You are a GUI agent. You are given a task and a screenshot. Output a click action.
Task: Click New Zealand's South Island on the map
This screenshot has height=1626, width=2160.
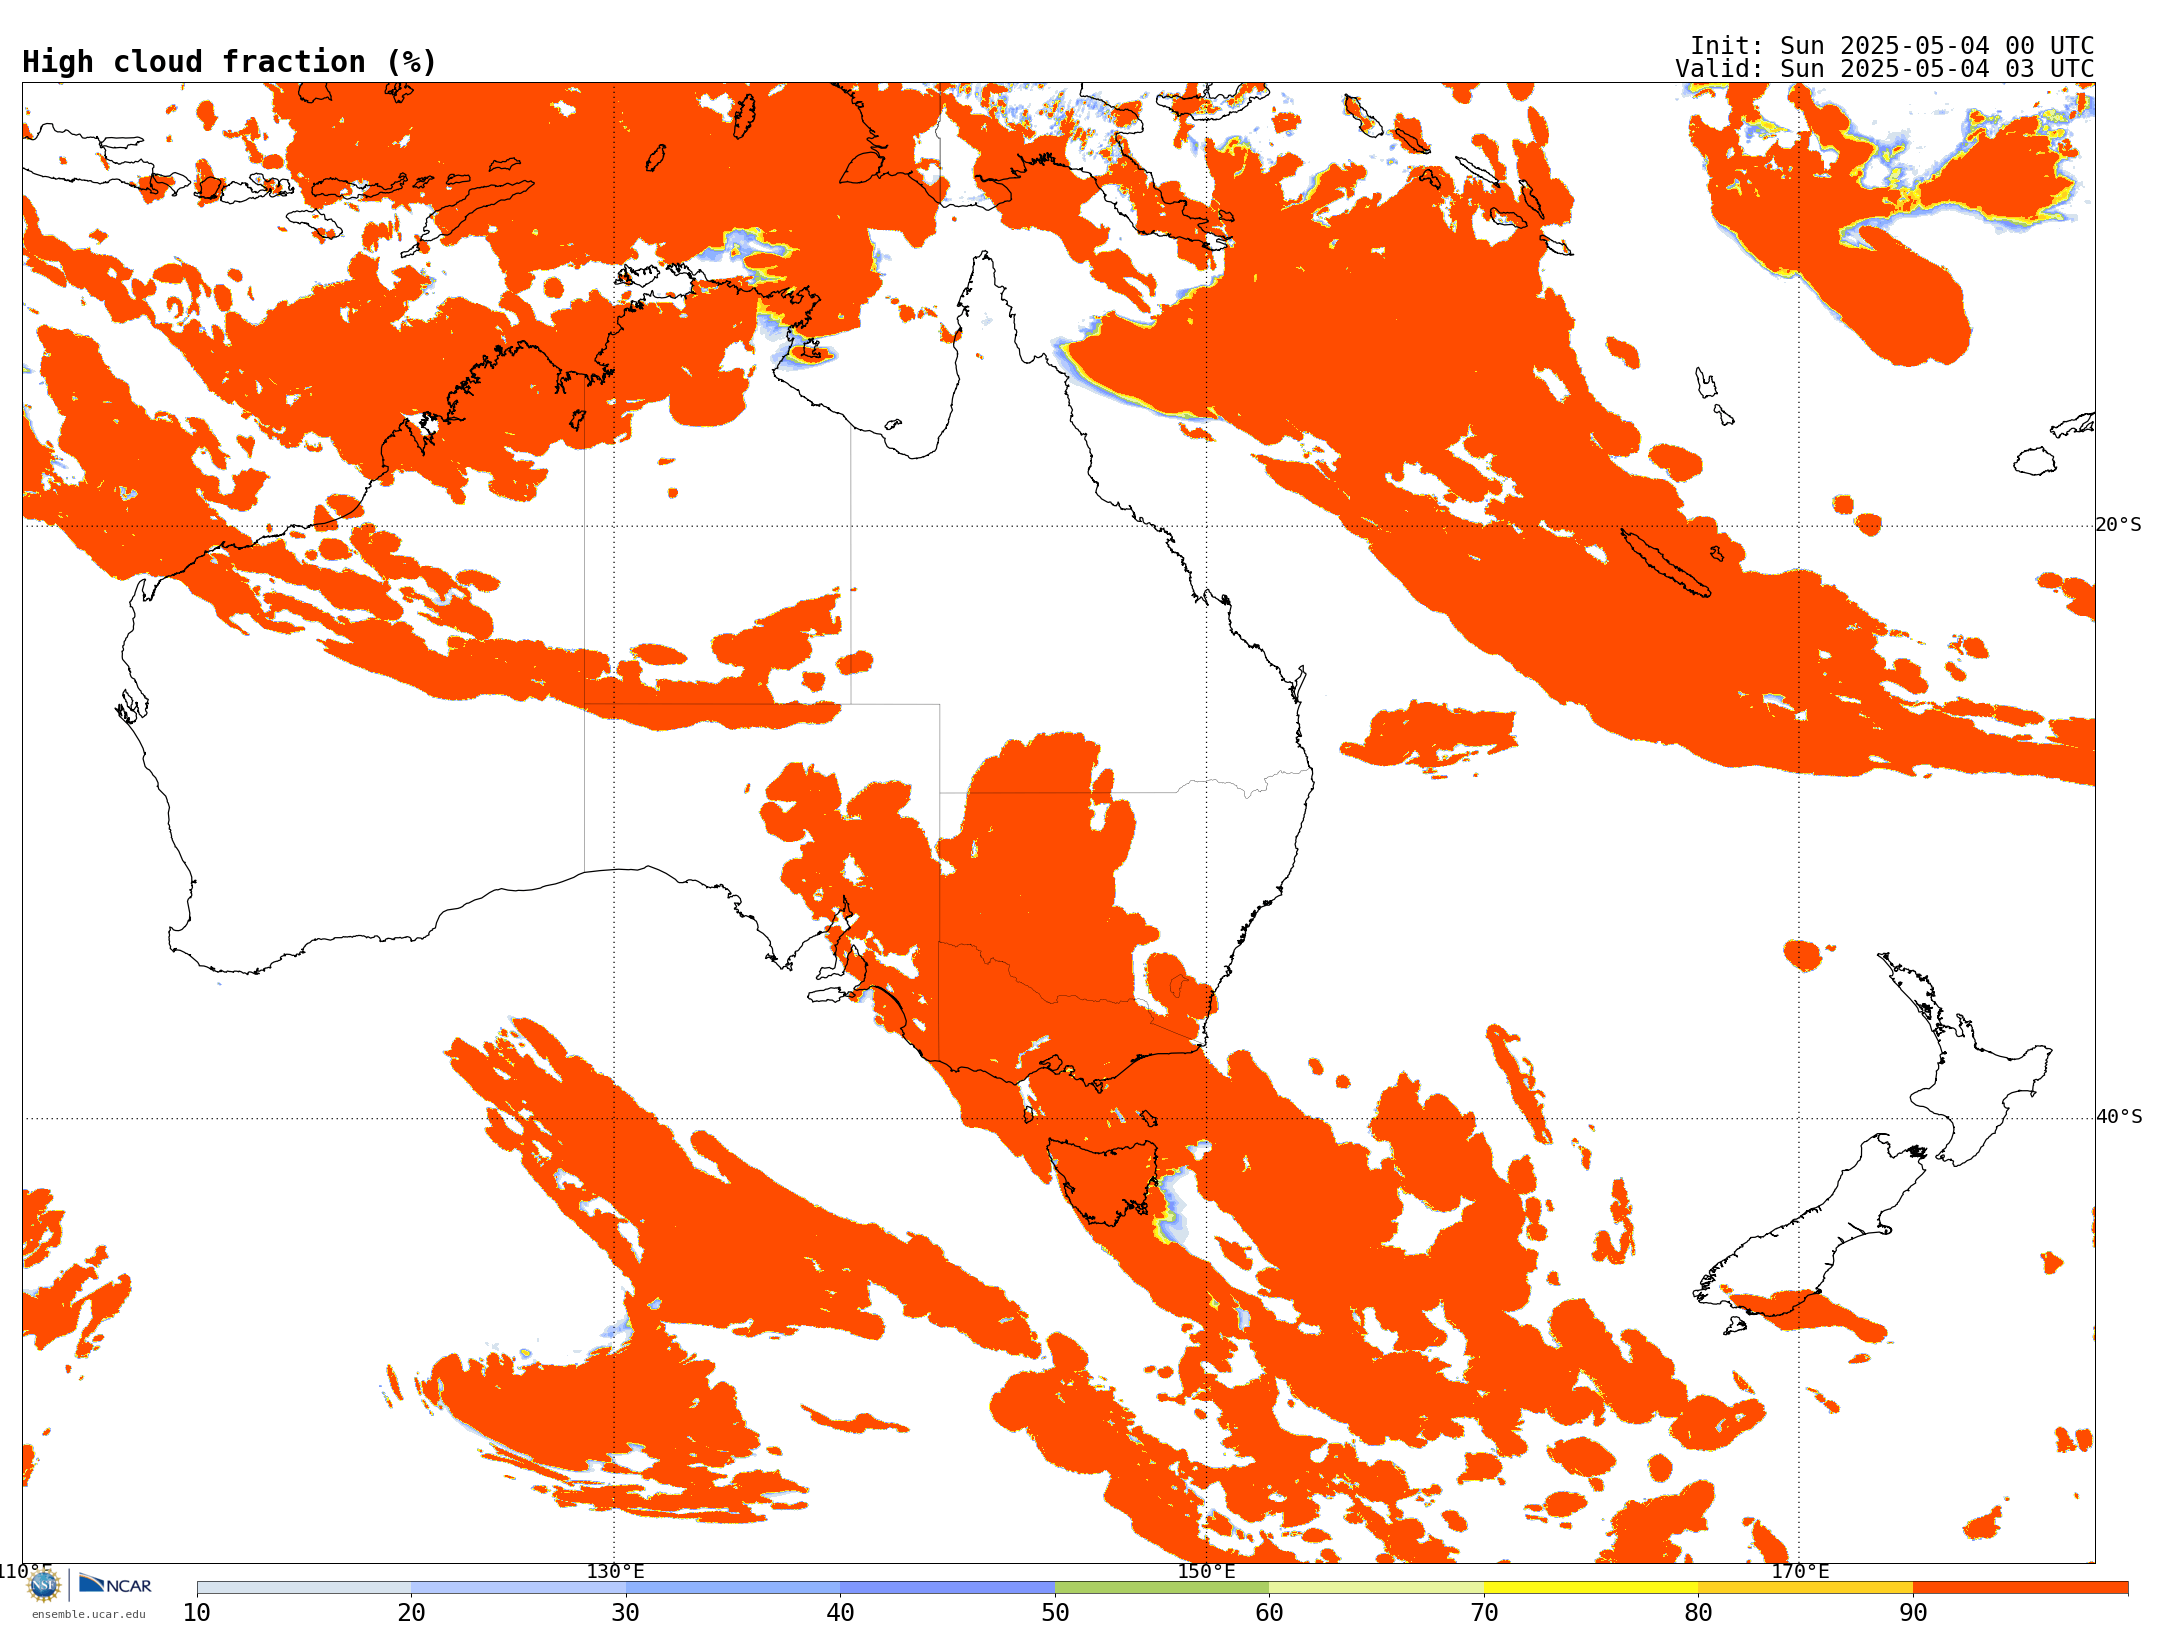[1810, 1230]
